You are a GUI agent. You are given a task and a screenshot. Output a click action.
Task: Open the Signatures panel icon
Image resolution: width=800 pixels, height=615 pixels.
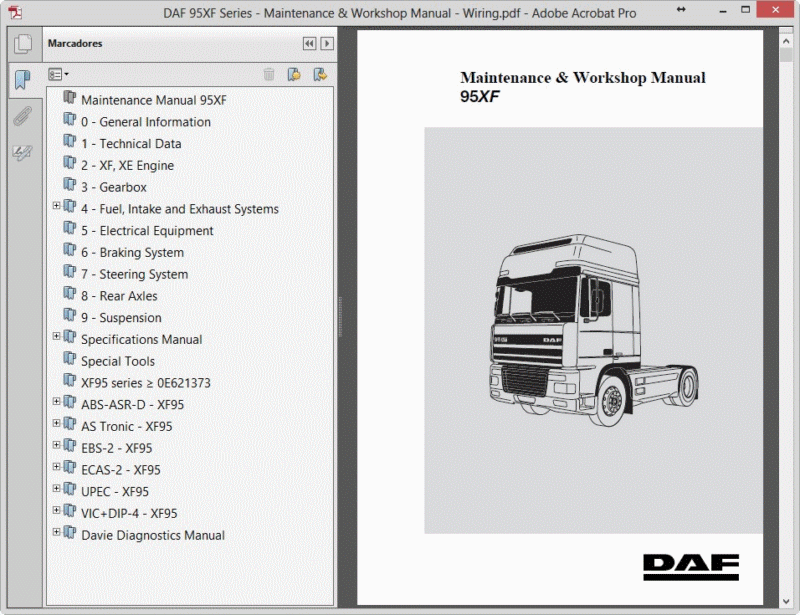[x=22, y=152]
